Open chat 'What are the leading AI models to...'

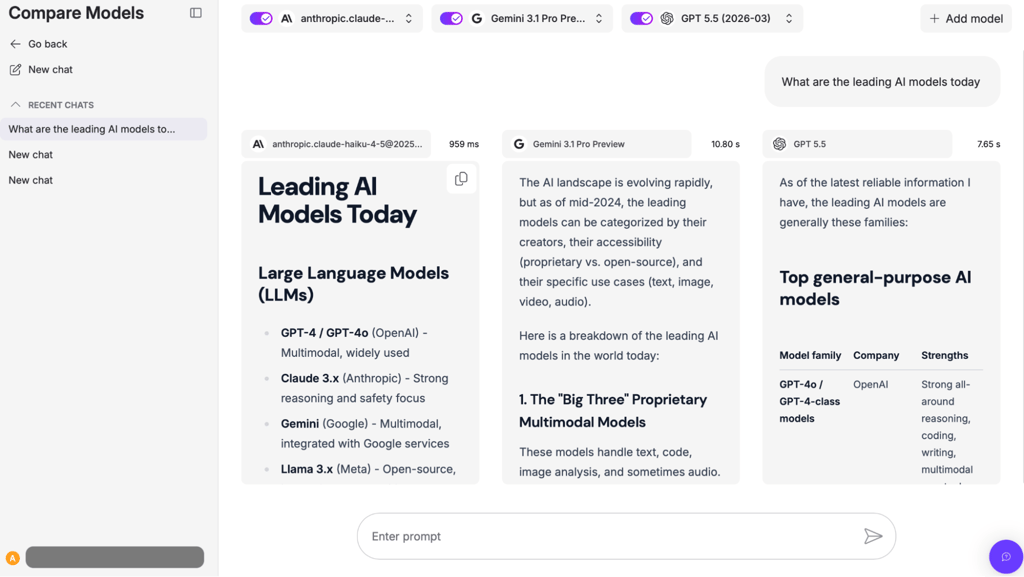[104, 129]
